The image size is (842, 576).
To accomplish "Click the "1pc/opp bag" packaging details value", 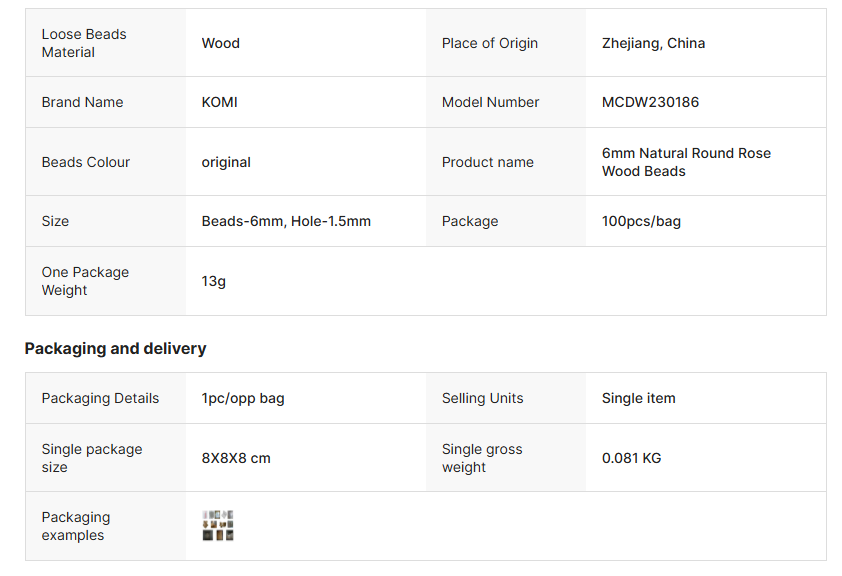I will tap(243, 398).
